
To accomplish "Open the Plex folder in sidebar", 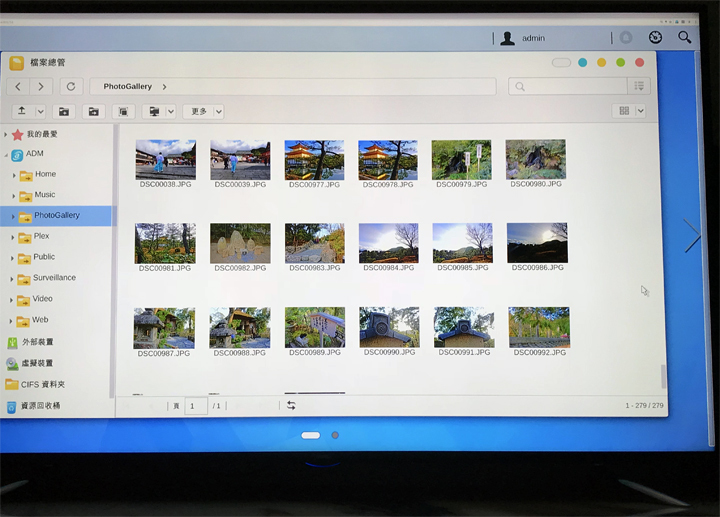I will [41, 236].
